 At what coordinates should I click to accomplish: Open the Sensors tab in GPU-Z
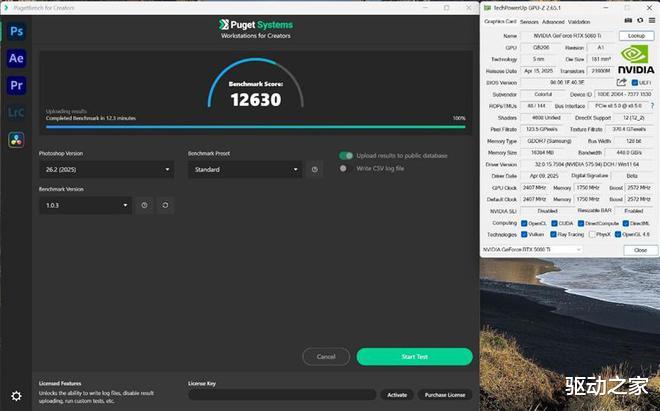[x=529, y=21]
